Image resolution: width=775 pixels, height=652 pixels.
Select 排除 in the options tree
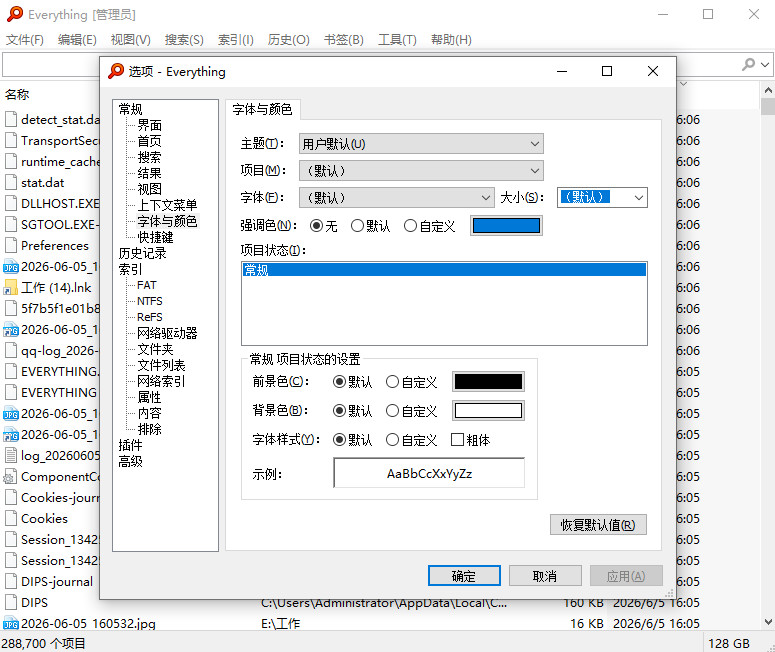point(149,429)
